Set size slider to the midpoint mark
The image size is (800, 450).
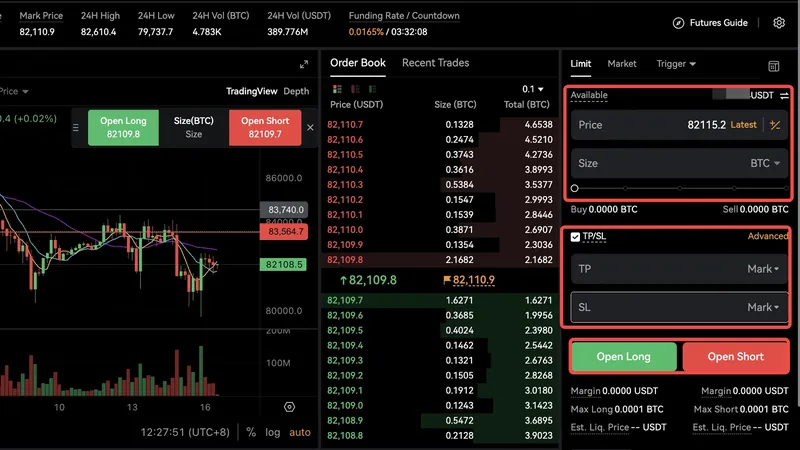coord(680,188)
